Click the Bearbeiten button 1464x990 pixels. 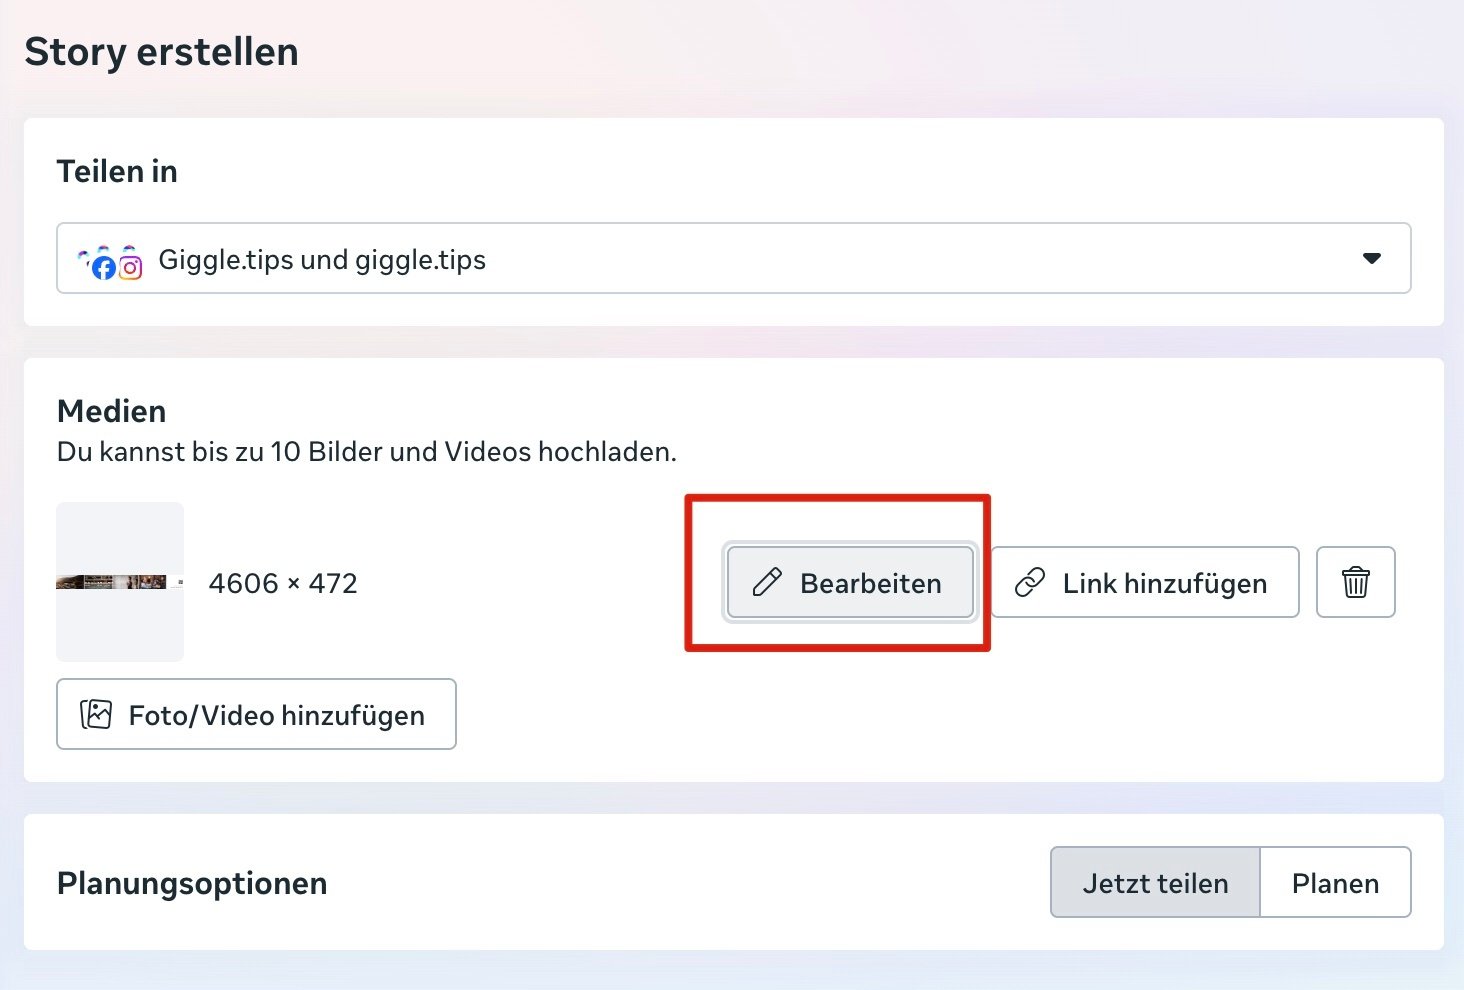tap(850, 582)
